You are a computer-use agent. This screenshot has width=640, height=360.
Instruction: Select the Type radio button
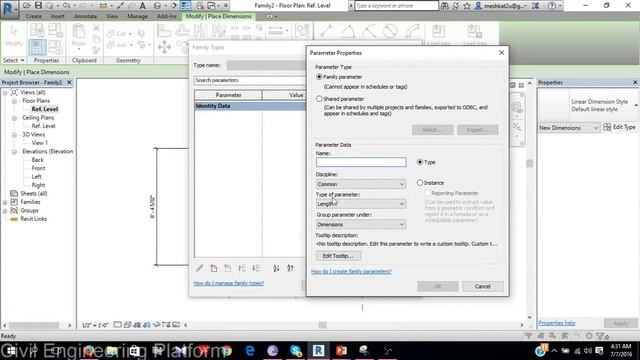tap(420, 162)
